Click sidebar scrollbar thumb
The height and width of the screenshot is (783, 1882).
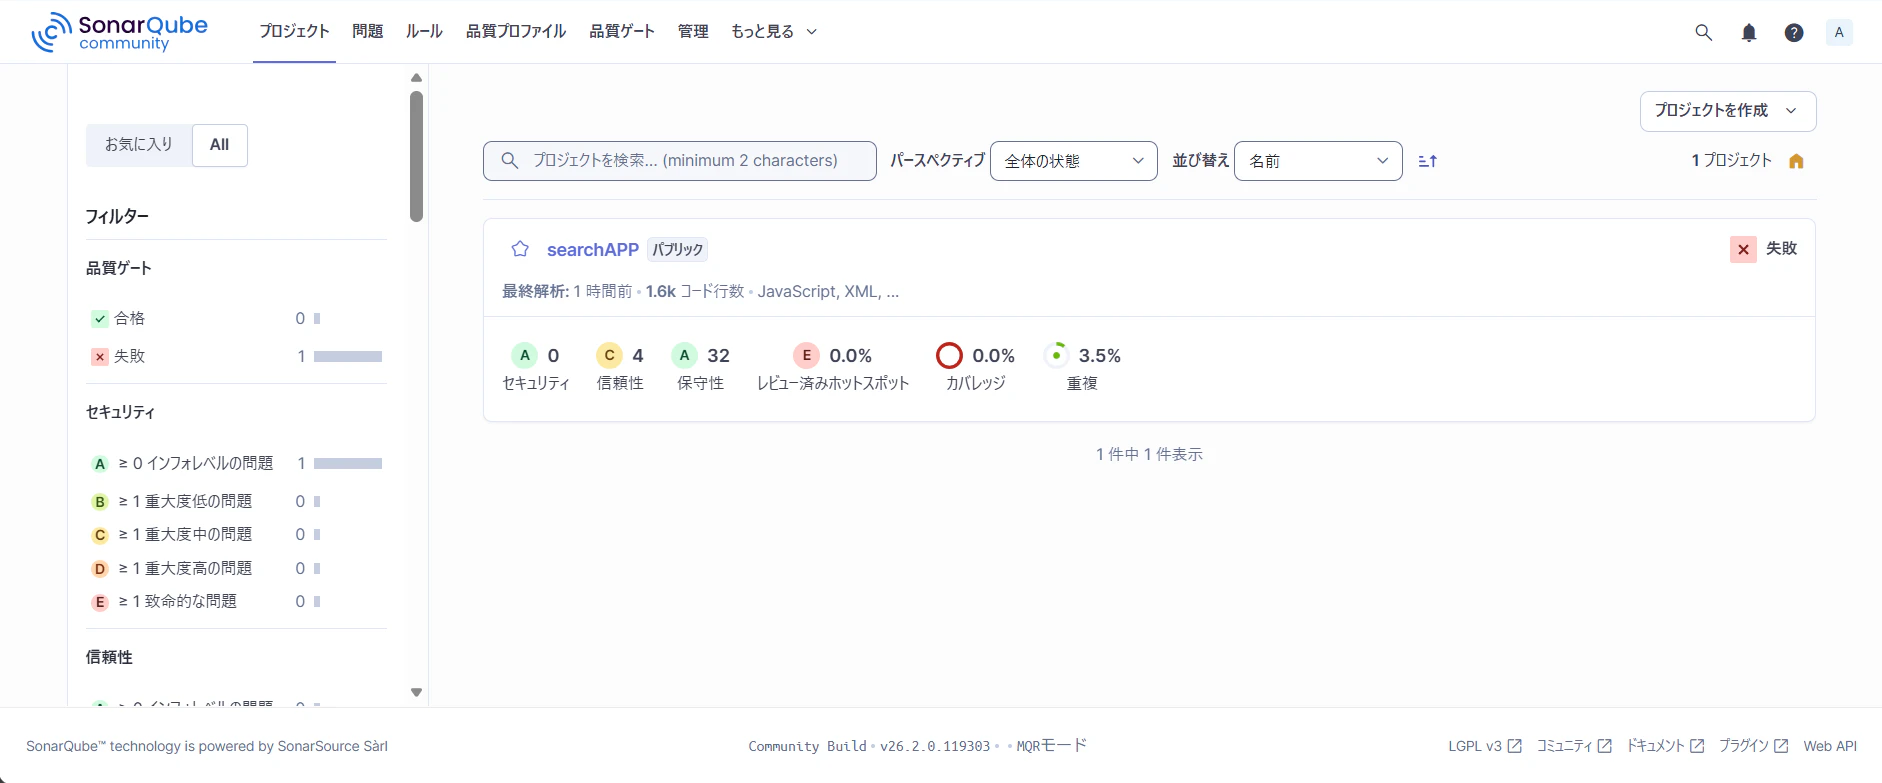417,156
